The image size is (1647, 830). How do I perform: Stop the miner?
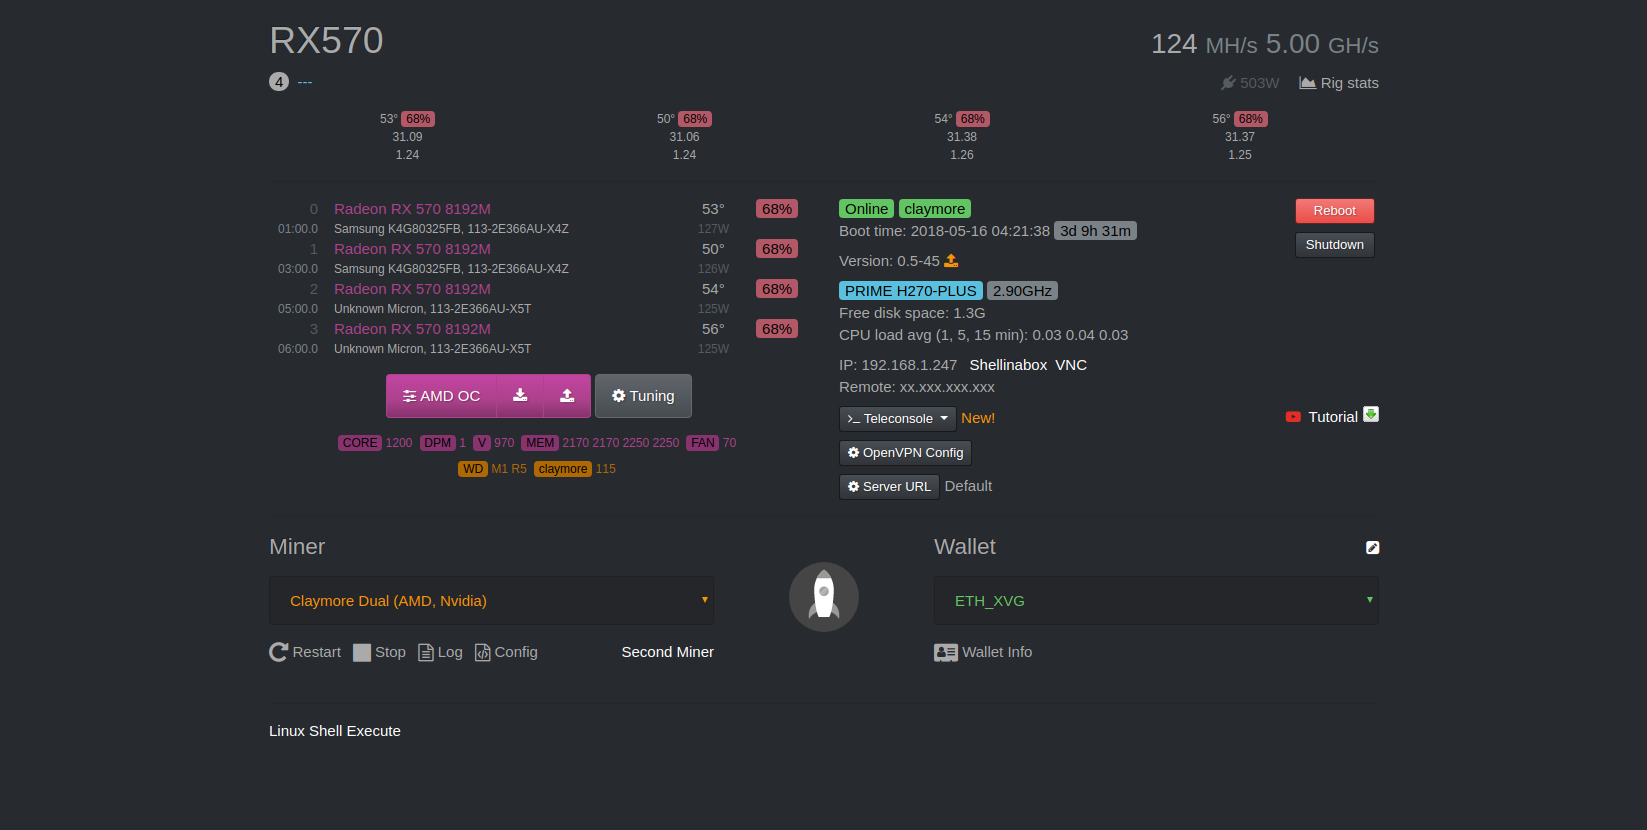(x=379, y=652)
